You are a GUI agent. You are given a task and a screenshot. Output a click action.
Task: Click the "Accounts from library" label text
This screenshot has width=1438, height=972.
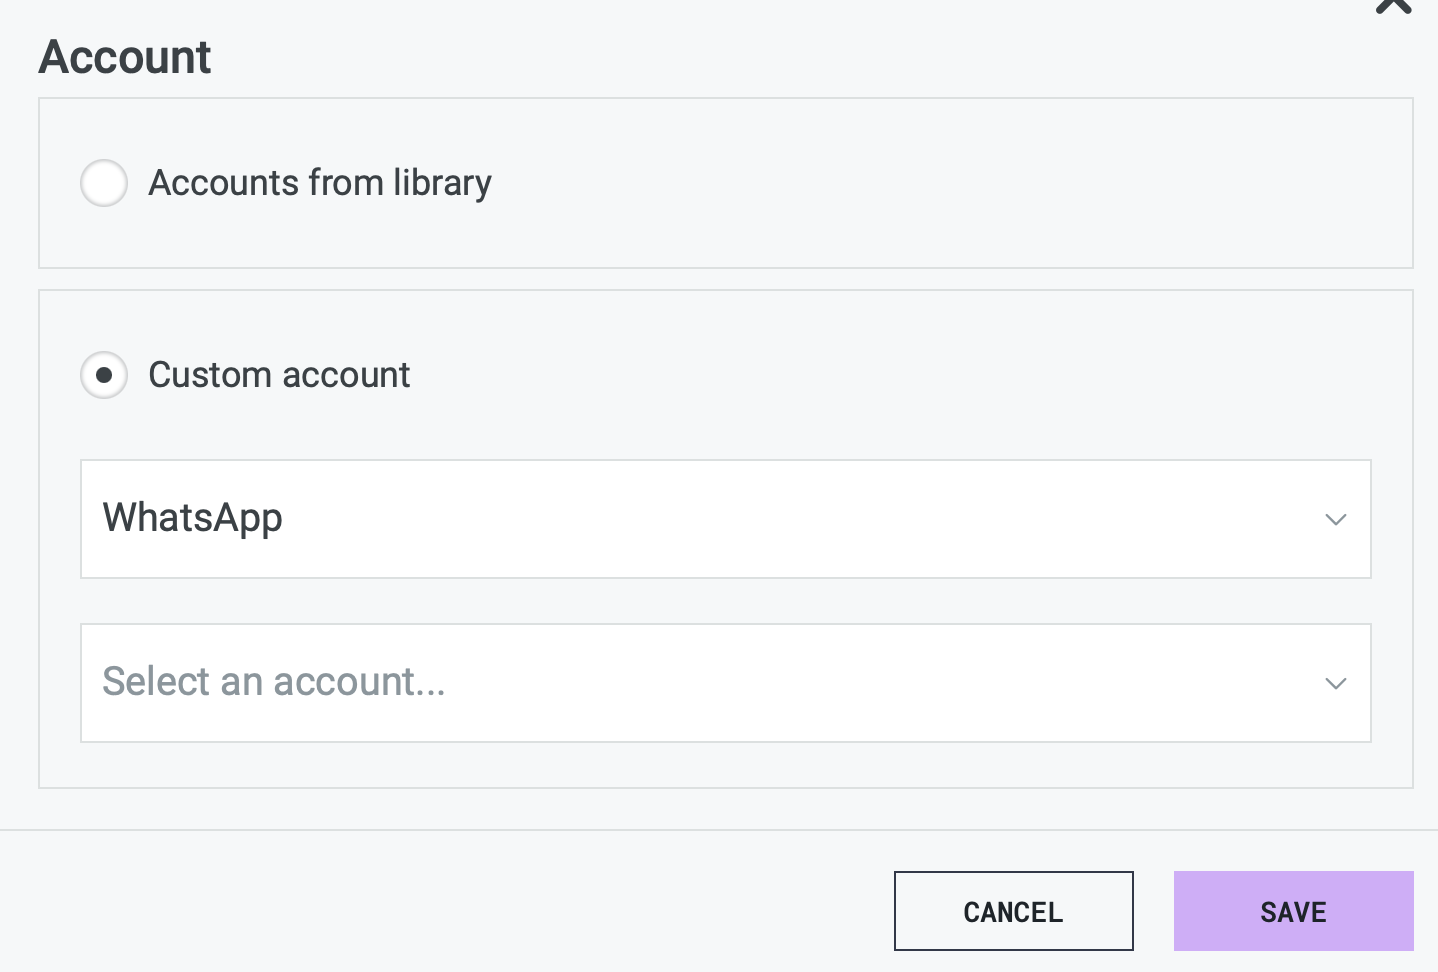point(320,183)
